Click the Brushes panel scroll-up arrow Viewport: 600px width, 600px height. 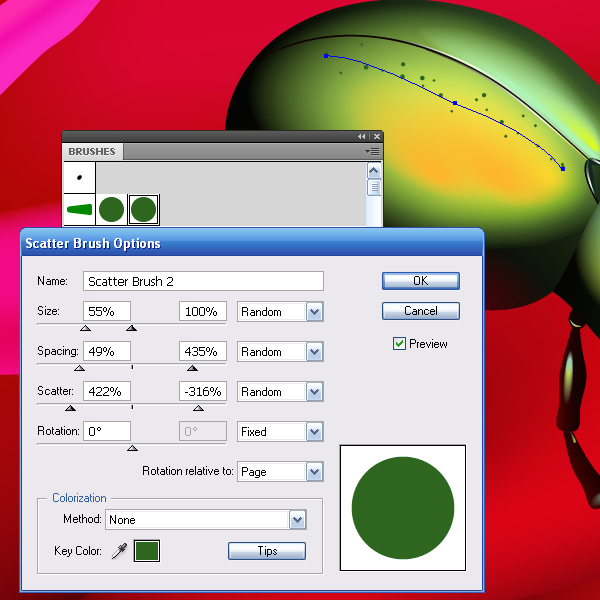[x=374, y=170]
